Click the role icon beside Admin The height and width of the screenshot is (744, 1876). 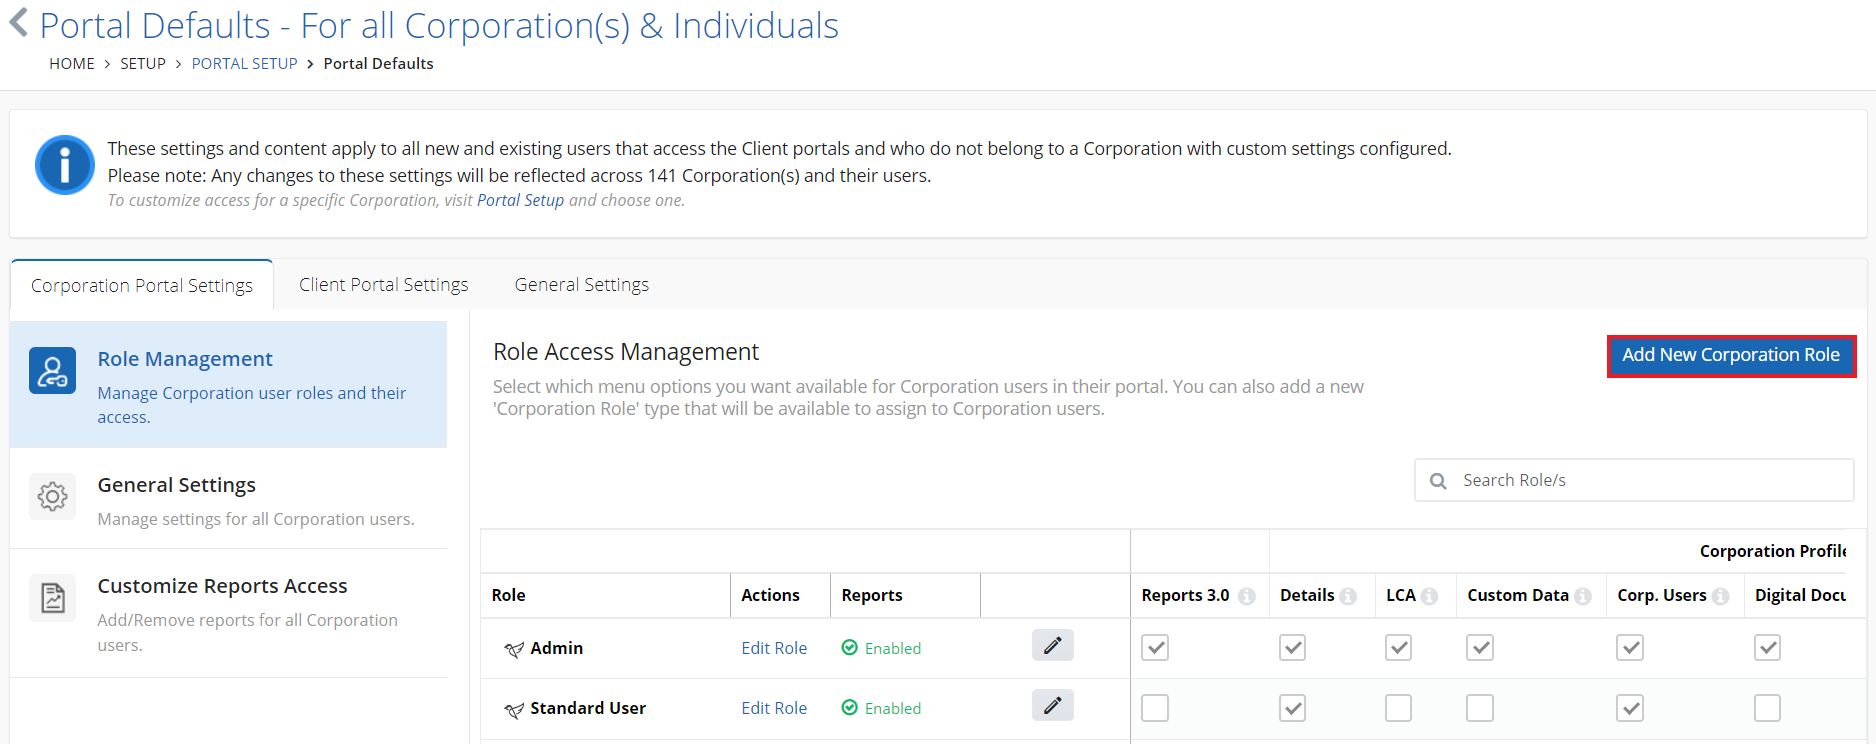(x=514, y=650)
